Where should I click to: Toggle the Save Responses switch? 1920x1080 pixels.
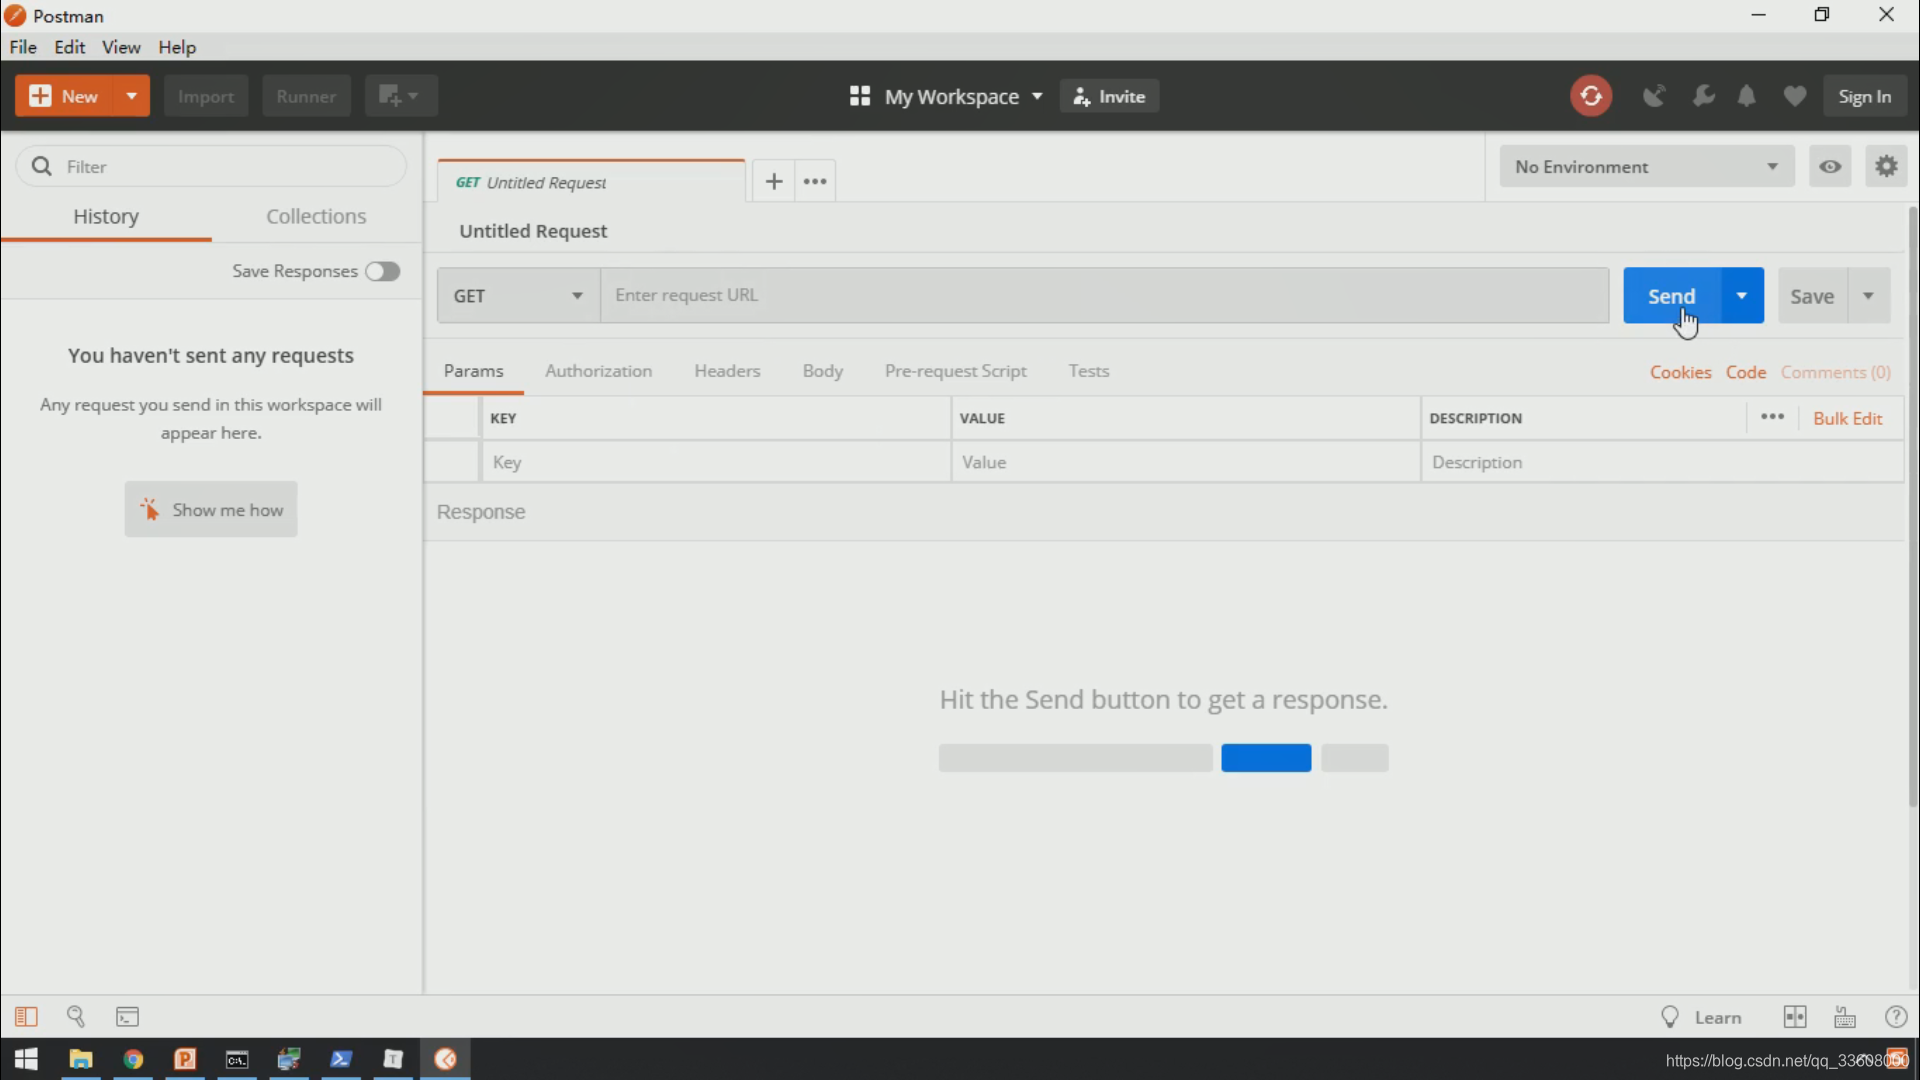point(384,270)
